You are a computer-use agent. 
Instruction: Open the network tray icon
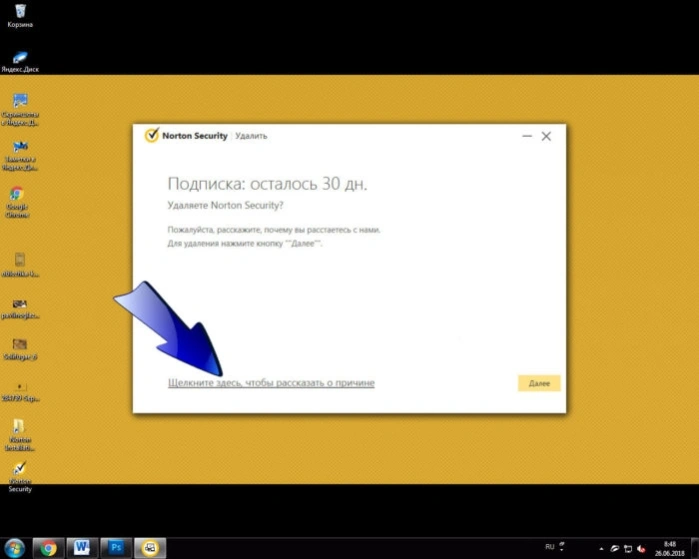pos(628,549)
